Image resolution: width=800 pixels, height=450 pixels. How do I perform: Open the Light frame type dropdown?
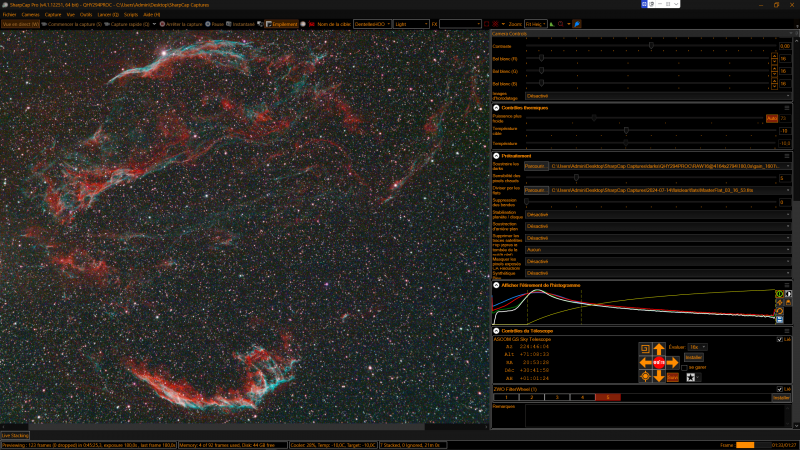click(411, 24)
